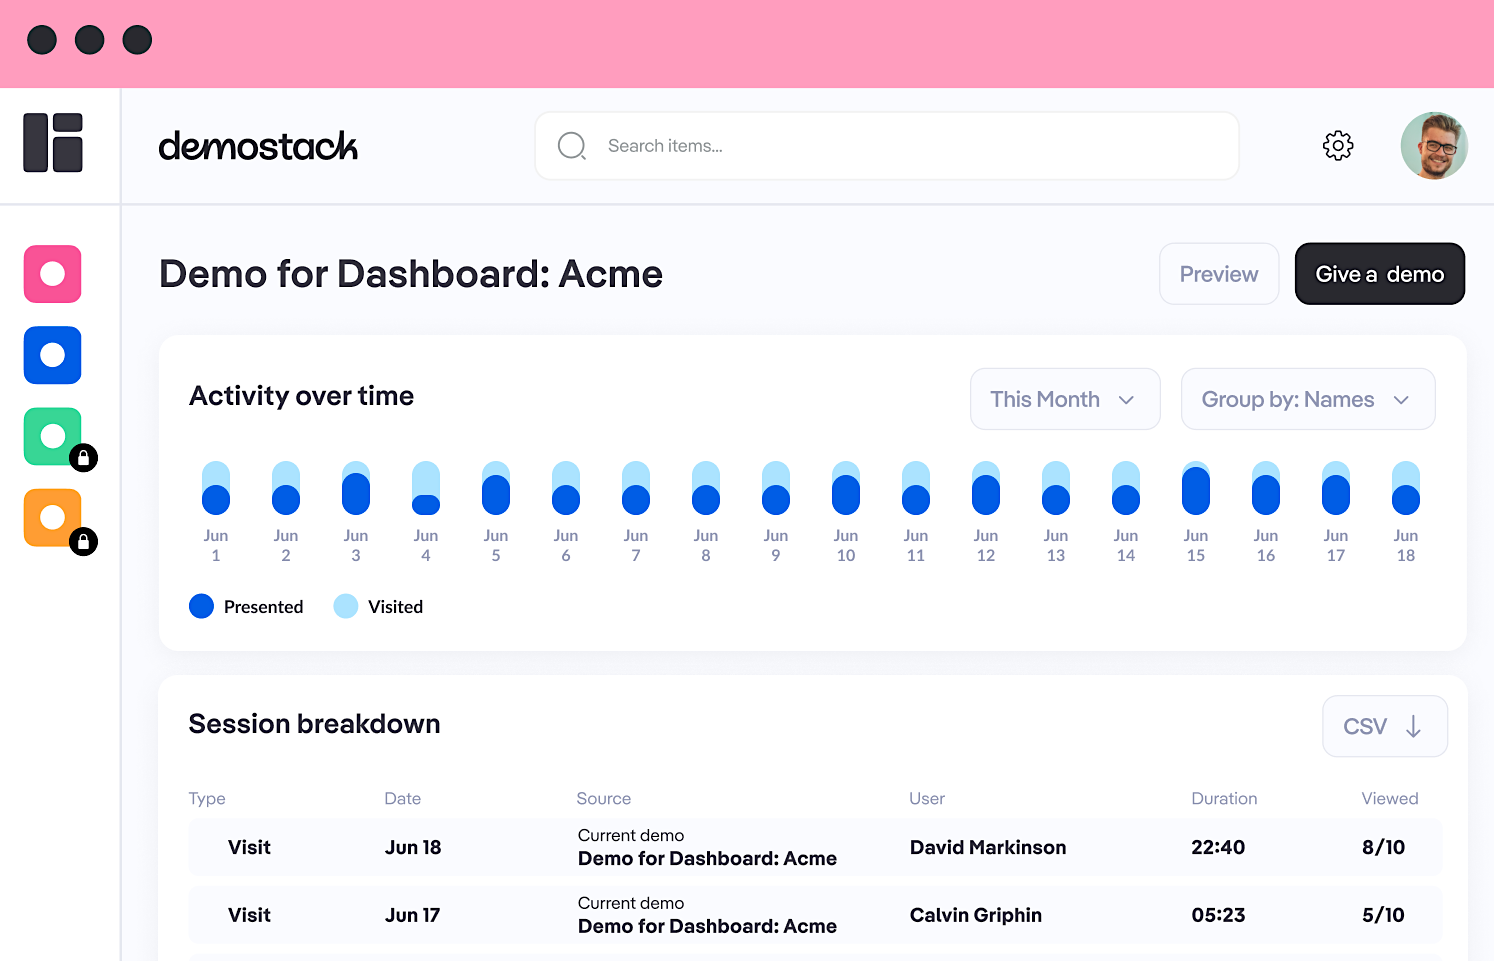Toggle the Visited legend item
1494x961 pixels.
[x=378, y=606]
